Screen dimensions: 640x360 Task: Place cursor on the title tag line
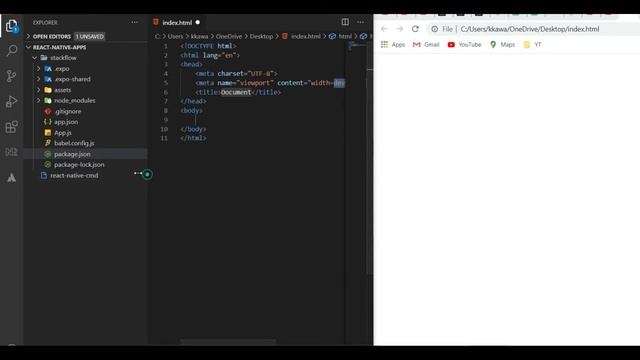pos(238,92)
